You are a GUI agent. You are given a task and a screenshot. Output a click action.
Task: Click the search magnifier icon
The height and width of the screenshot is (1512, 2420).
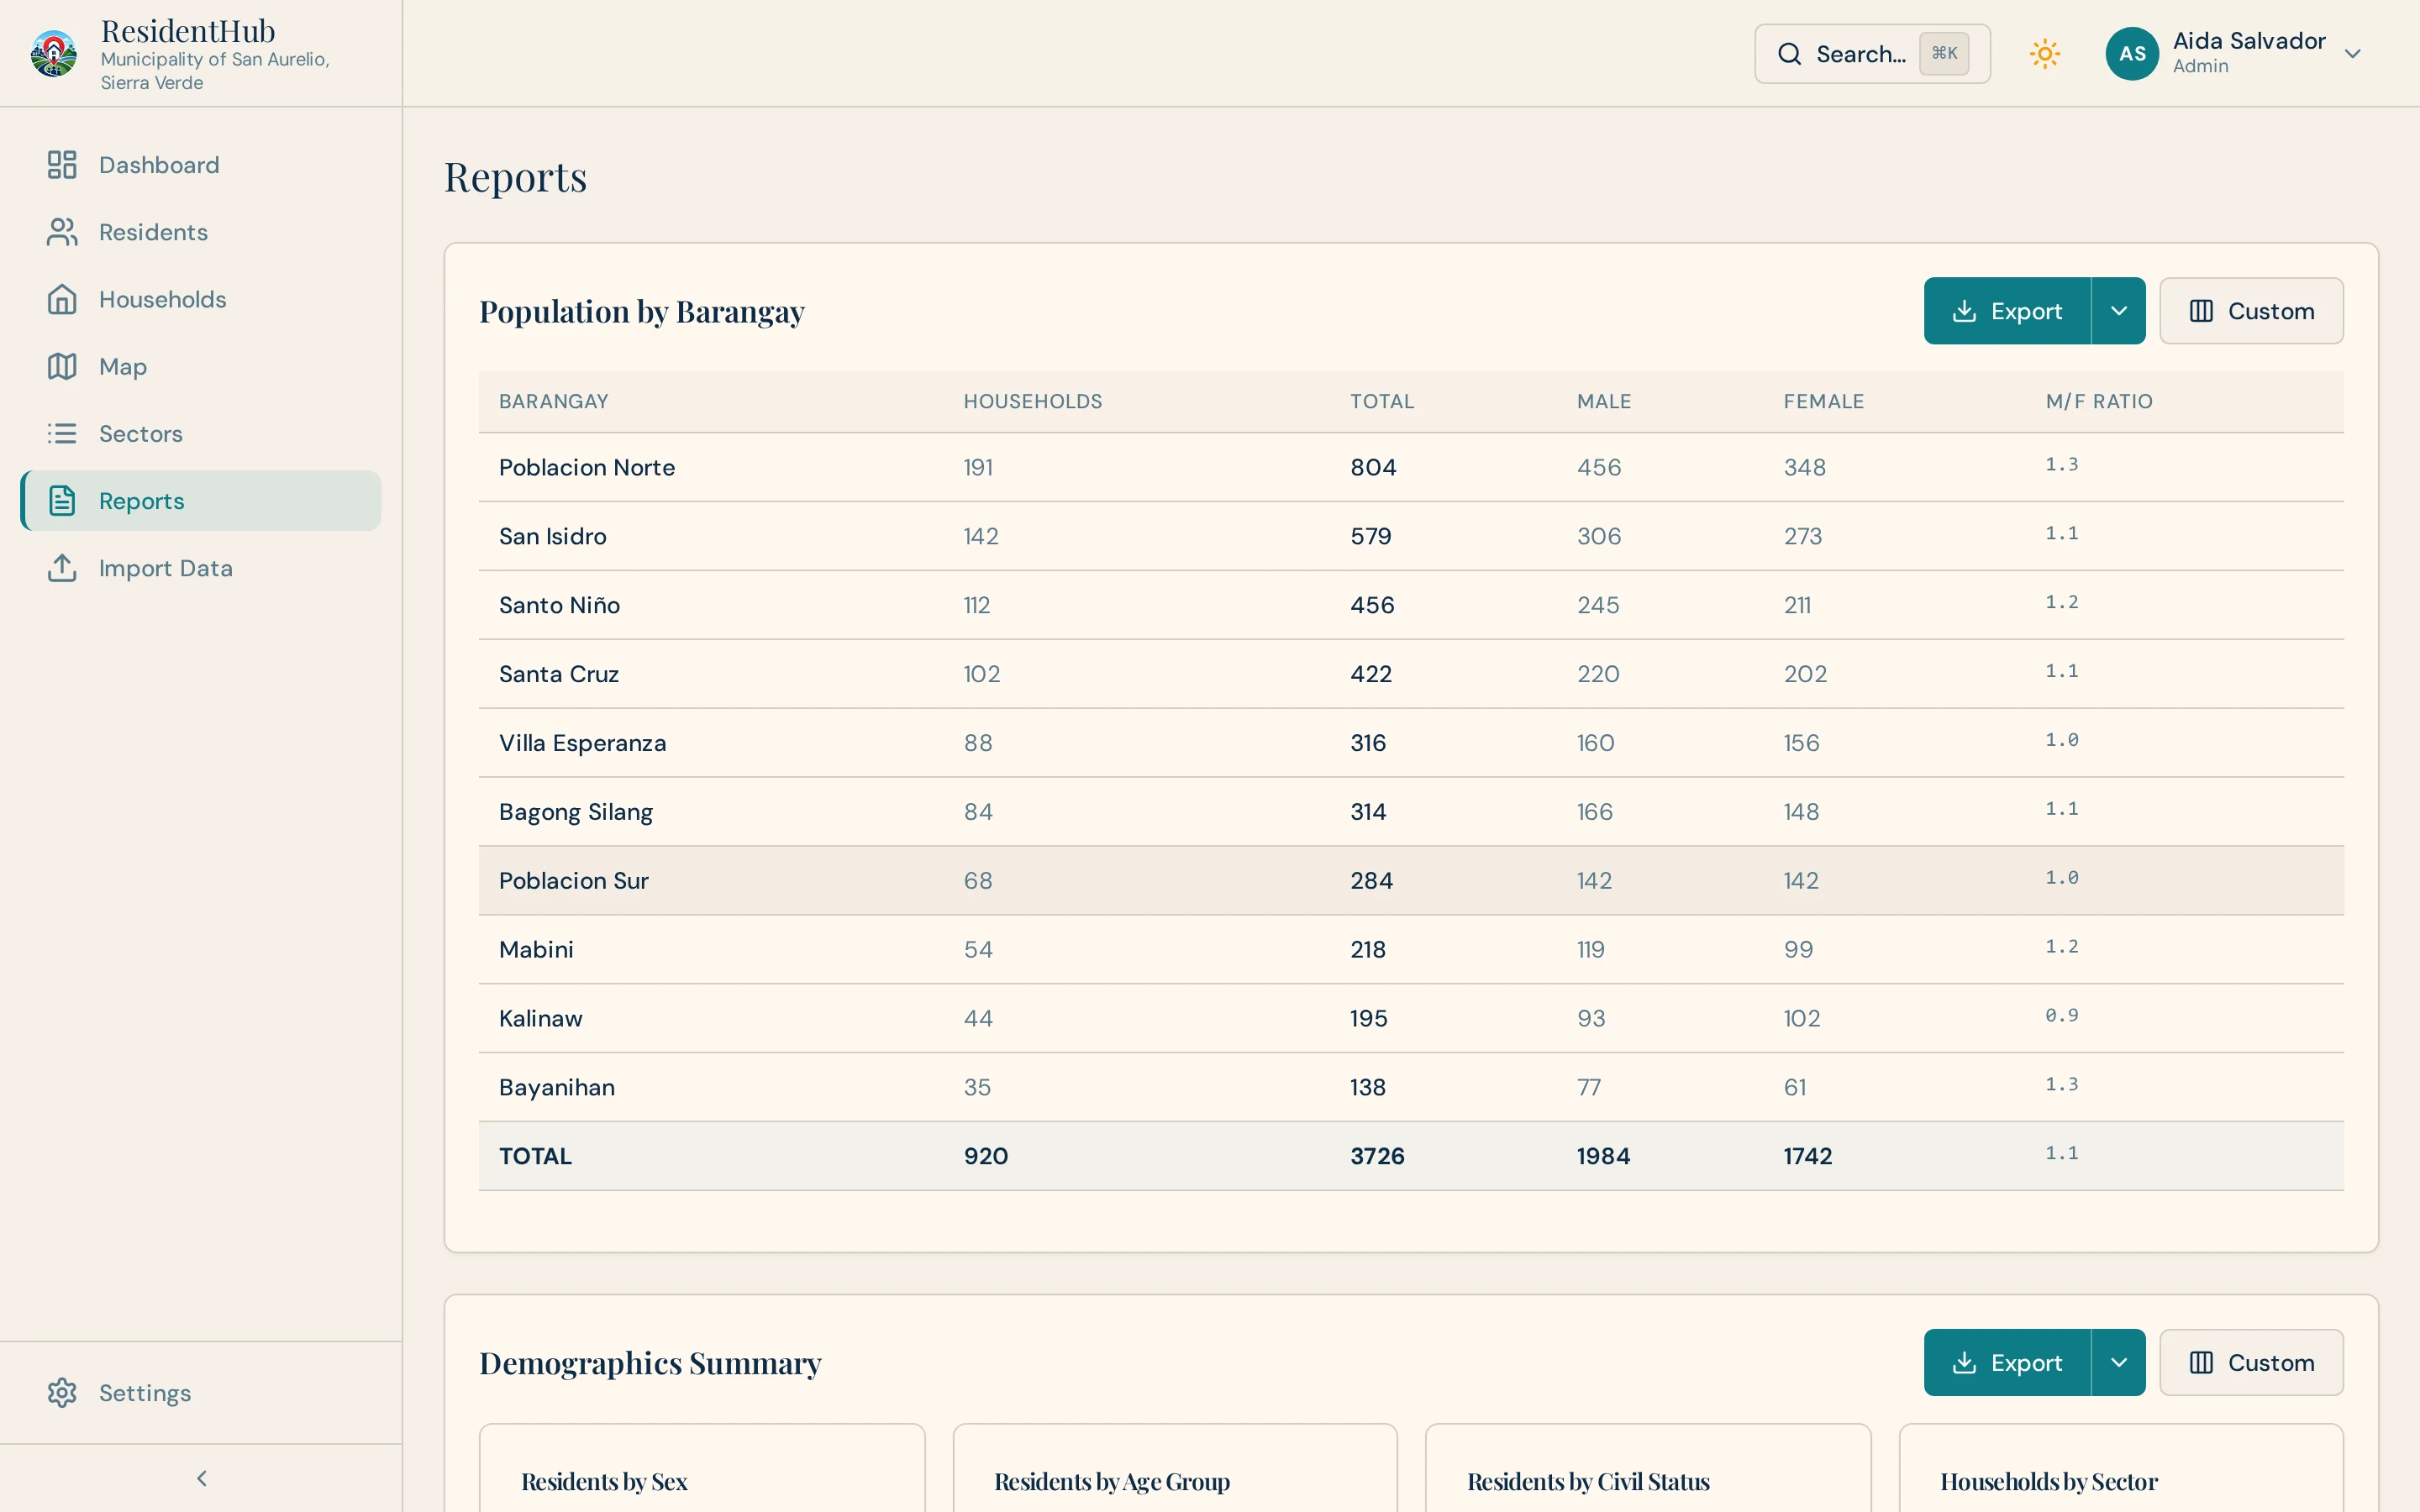click(1789, 54)
